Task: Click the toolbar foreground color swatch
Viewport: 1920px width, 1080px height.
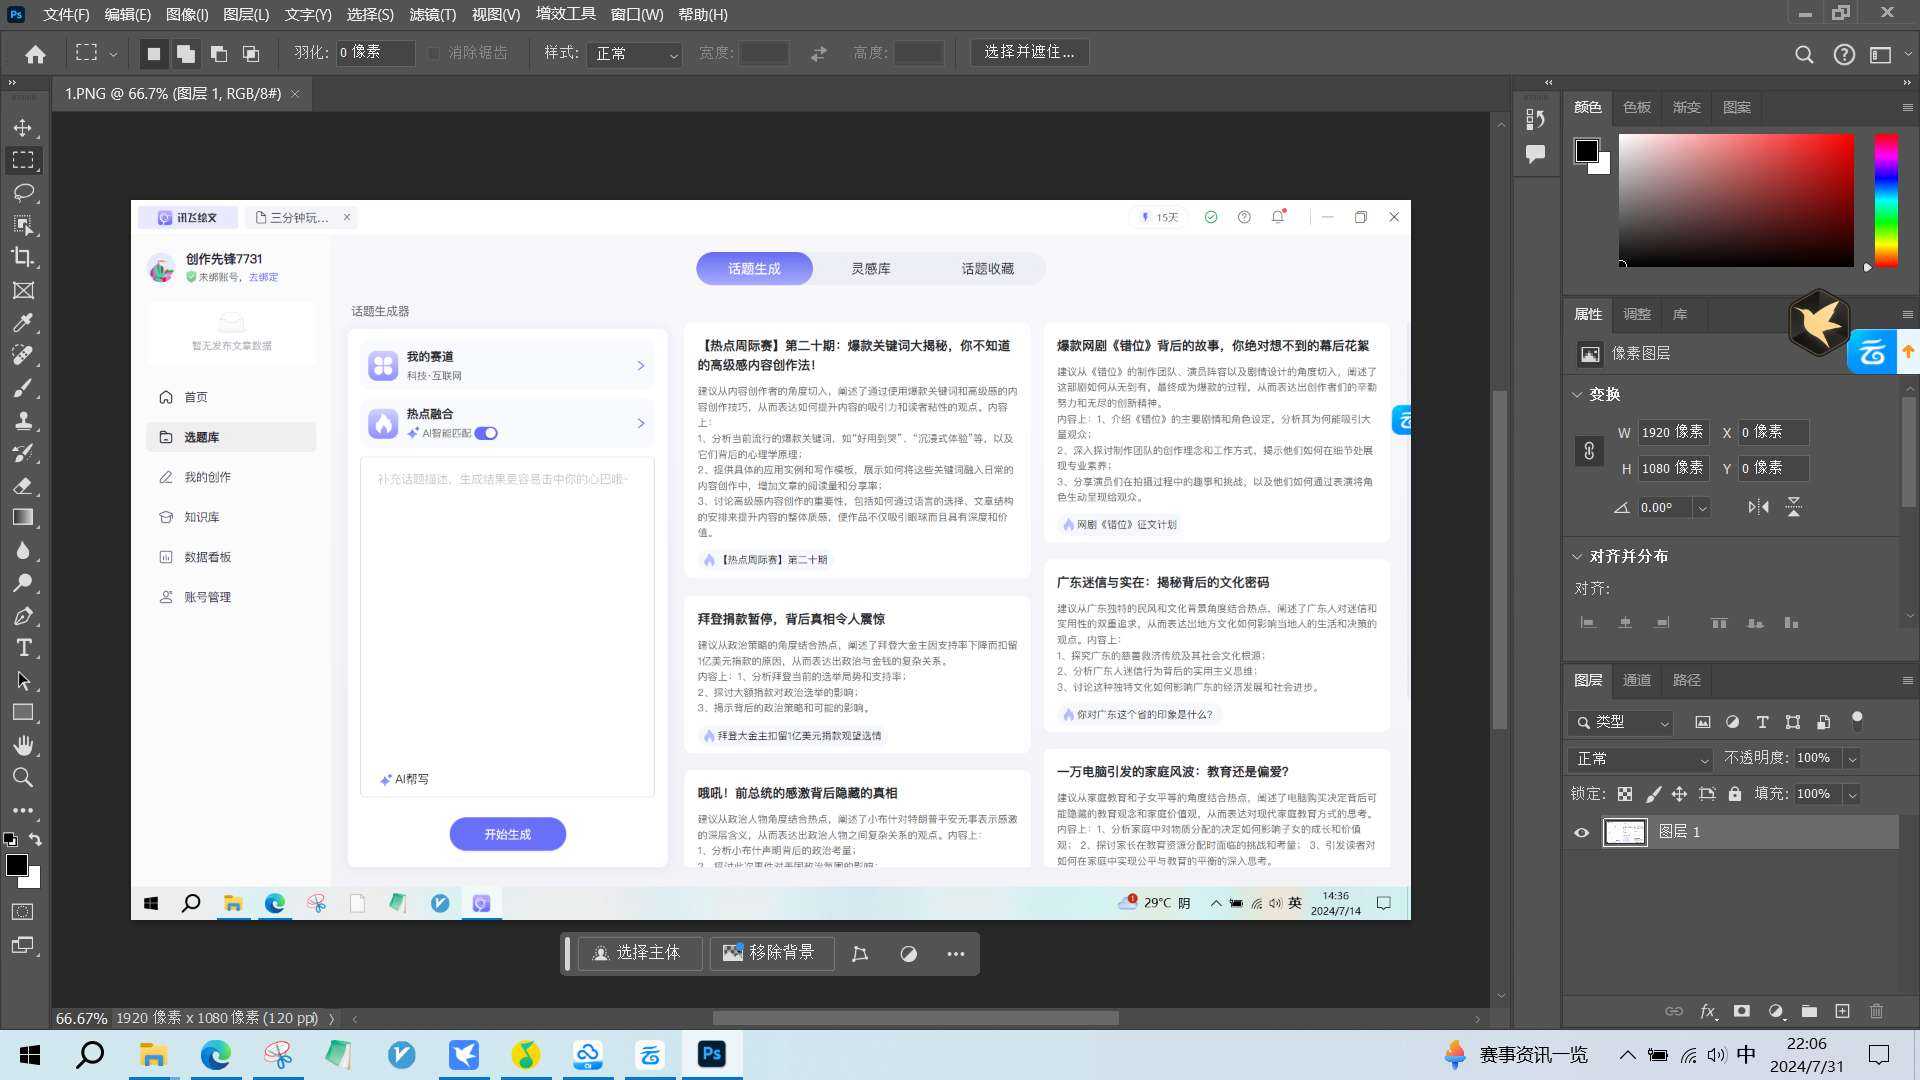Action: coord(17,865)
